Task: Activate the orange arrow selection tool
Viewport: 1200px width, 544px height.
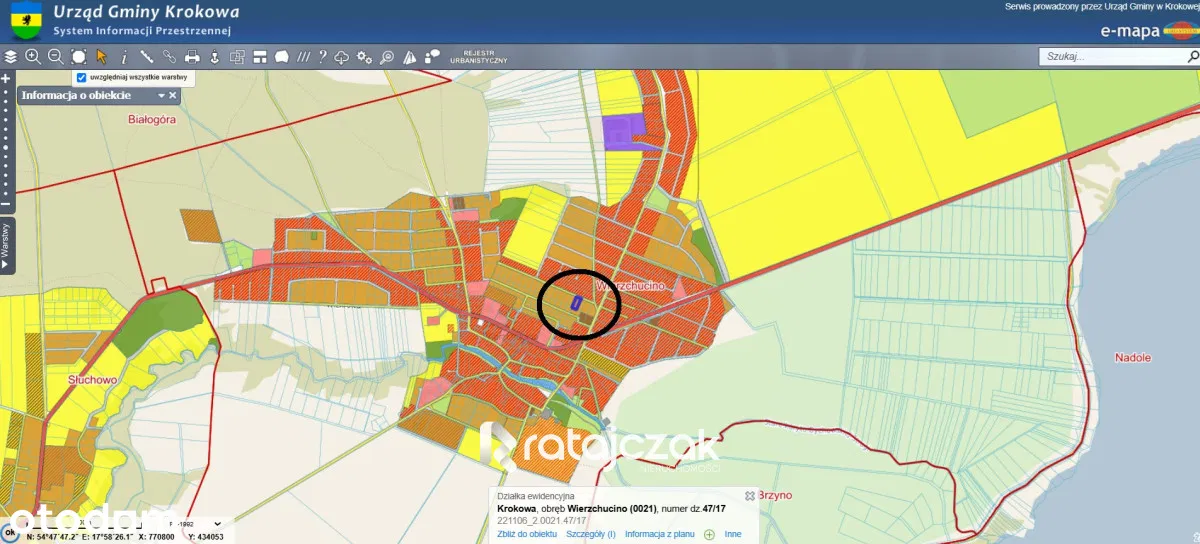Action: click(x=101, y=57)
